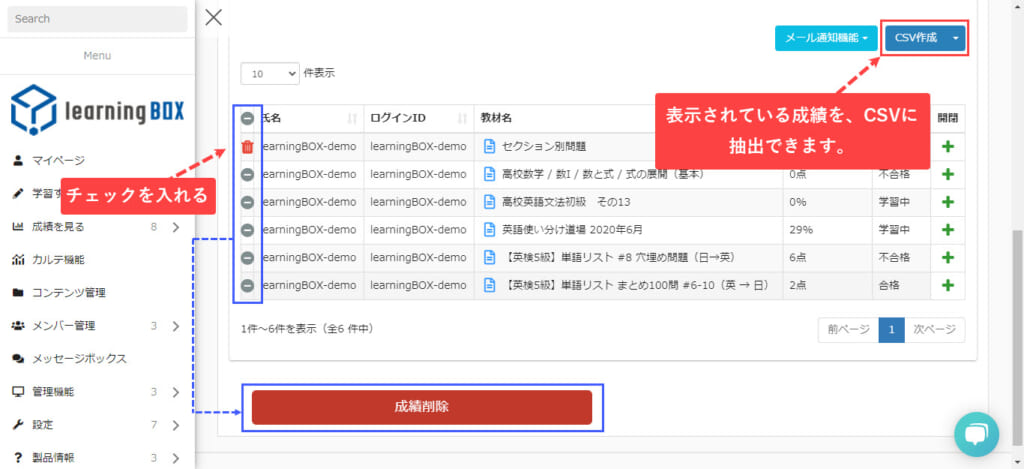The width and height of the screenshot is (1024, 469).
Task: Open the メール通知機能 dropdown
Action: click(x=826, y=38)
